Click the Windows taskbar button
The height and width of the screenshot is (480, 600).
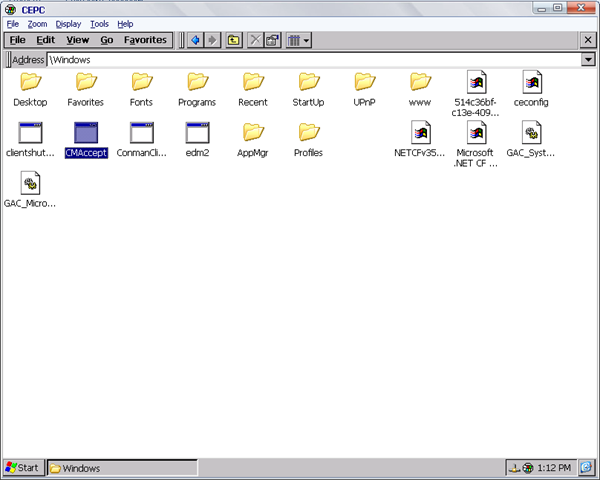coord(122,468)
